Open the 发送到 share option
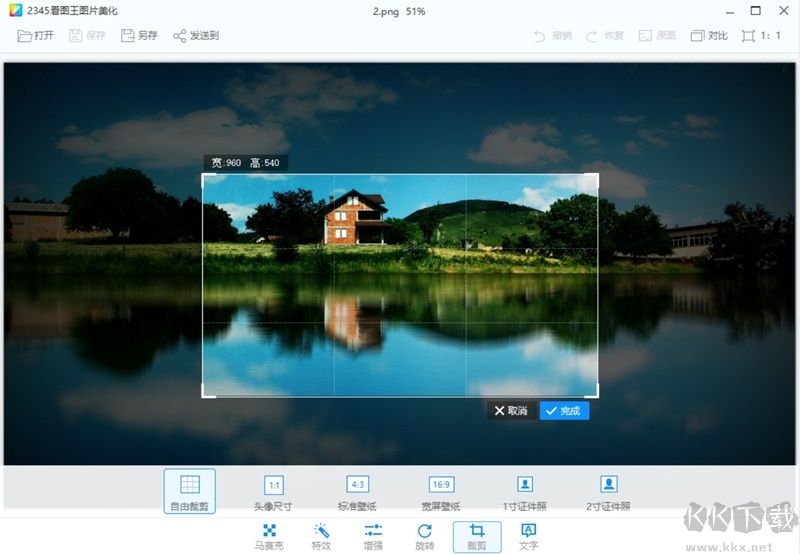800x554 pixels. [195, 35]
